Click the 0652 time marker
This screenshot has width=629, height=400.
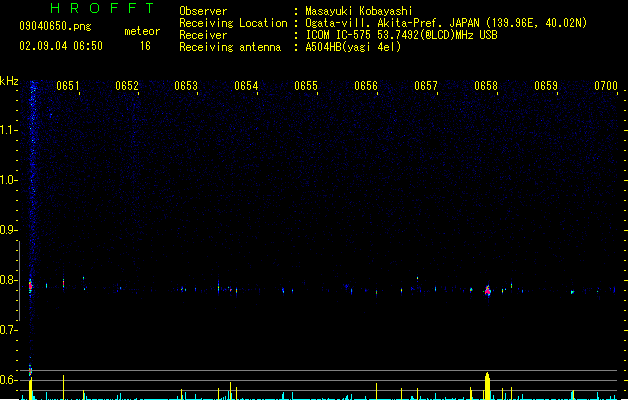pyautogui.click(x=127, y=86)
